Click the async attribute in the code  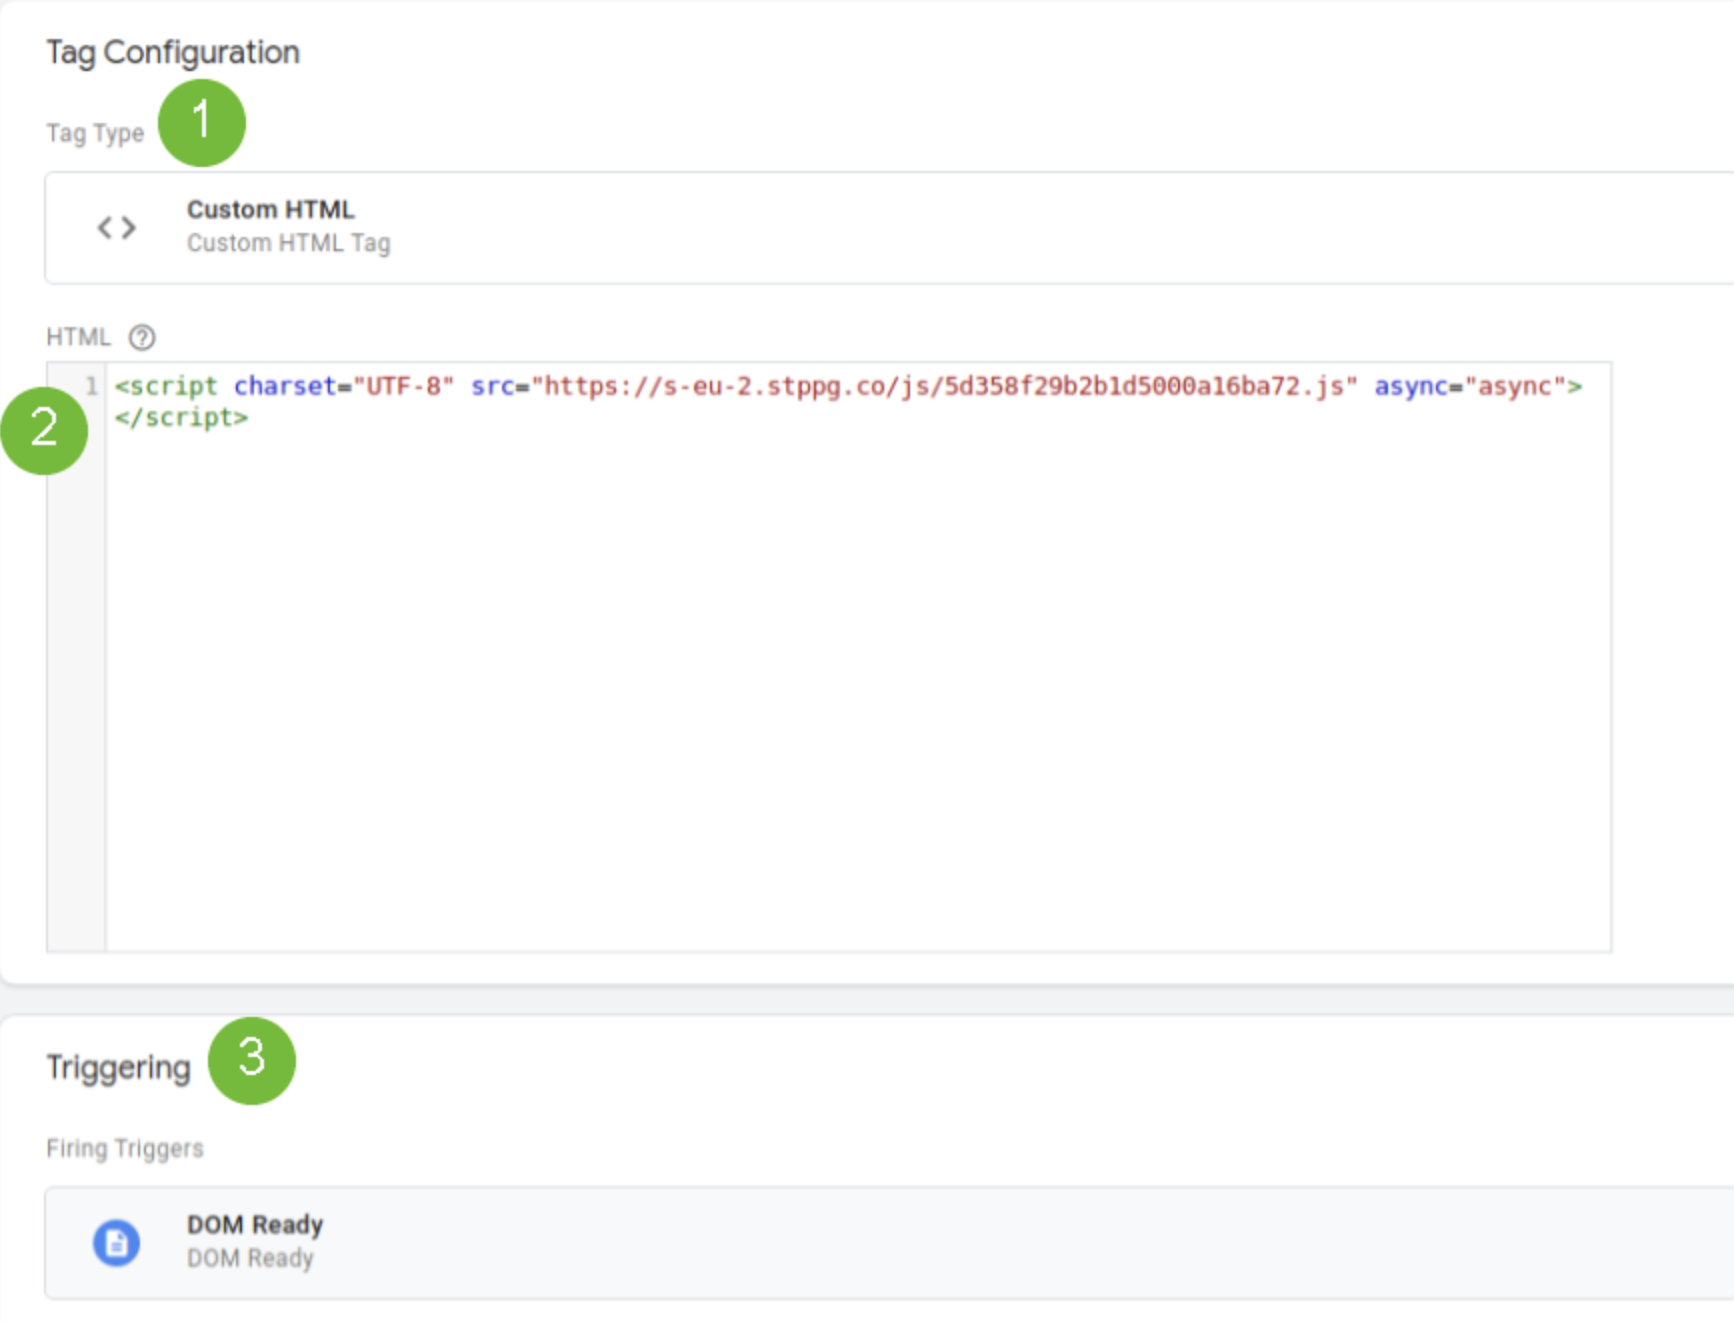pyautogui.click(x=1476, y=386)
